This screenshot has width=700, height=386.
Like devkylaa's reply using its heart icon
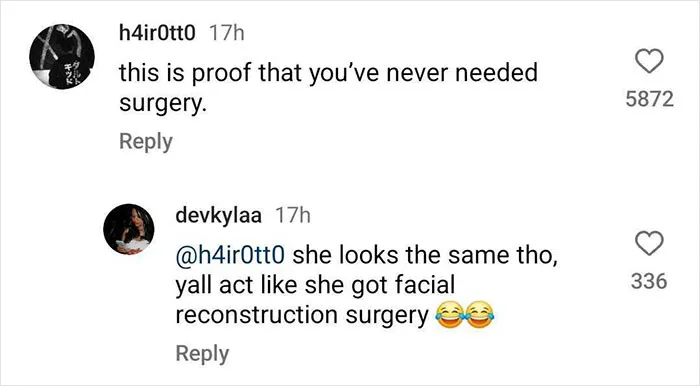click(x=649, y=243)
